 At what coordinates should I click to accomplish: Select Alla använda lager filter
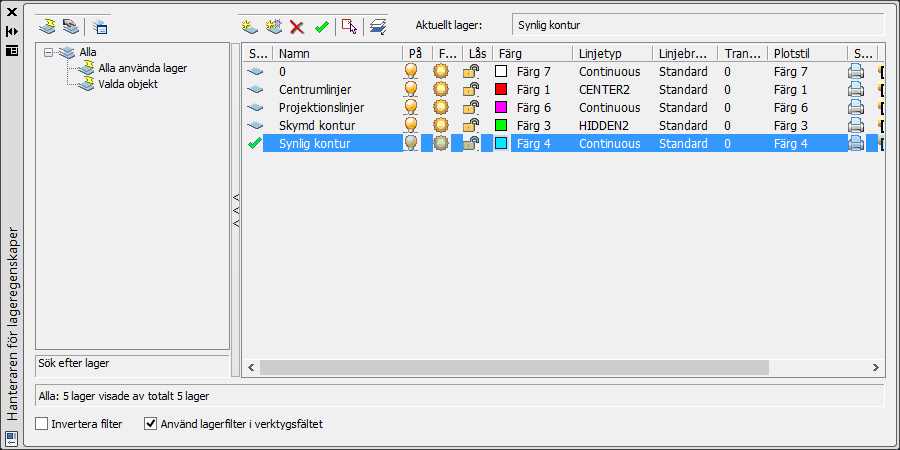pyautogui.click(x=142, y=68)
